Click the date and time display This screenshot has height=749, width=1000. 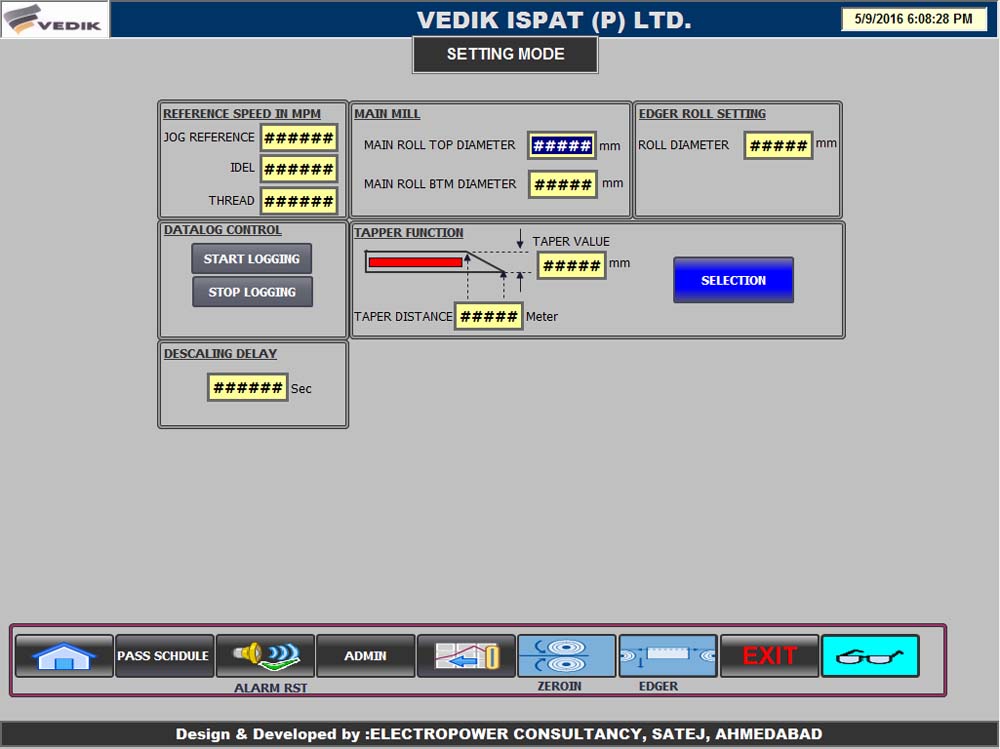point(913,19)
